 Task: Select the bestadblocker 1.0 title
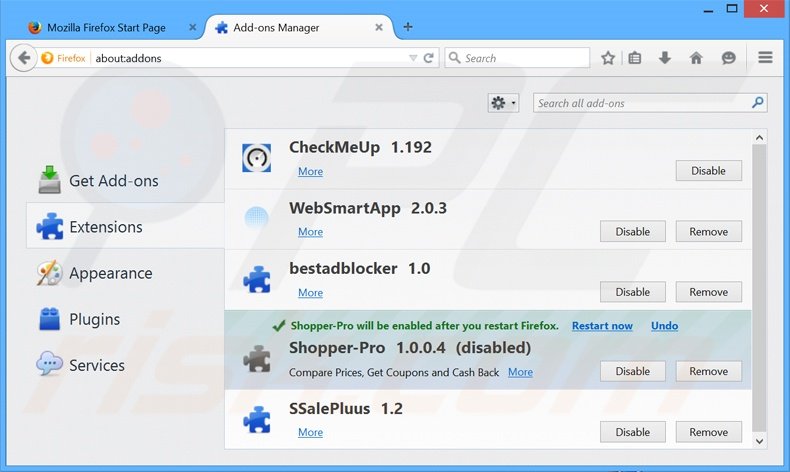click(360, 268)
